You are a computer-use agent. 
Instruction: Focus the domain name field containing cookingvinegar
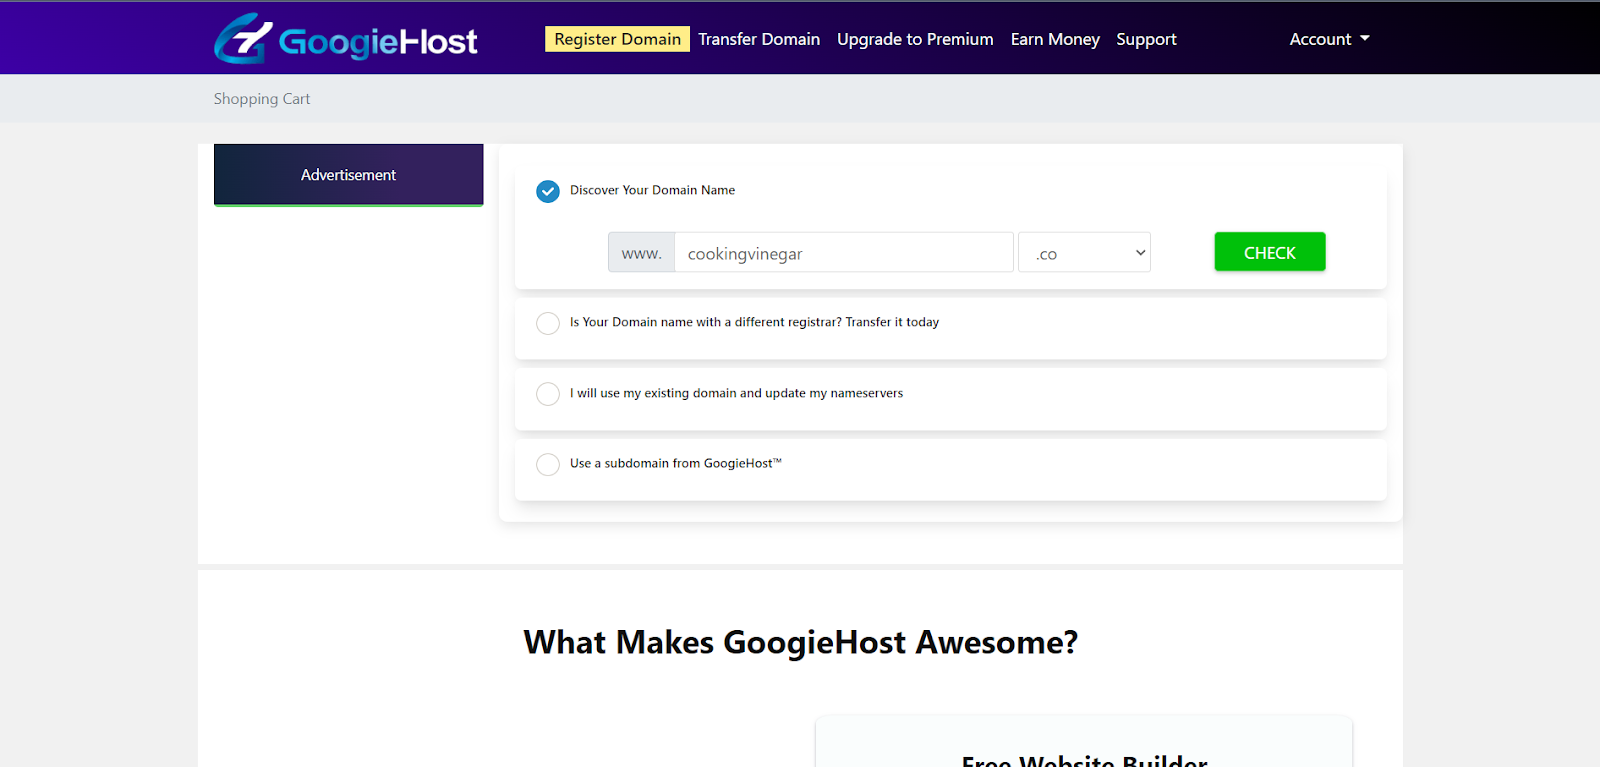tap(844, 253)
